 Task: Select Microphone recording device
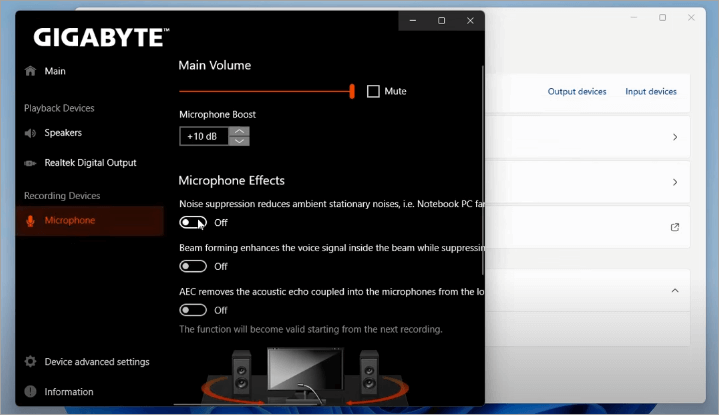[x=89, y=221]
